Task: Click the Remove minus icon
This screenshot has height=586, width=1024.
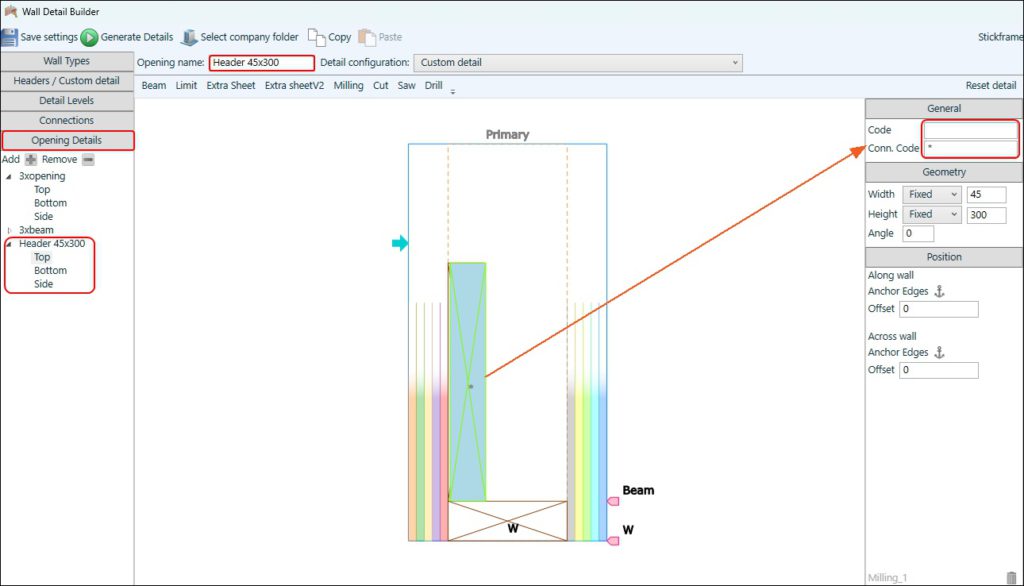Action: point(88,159)
